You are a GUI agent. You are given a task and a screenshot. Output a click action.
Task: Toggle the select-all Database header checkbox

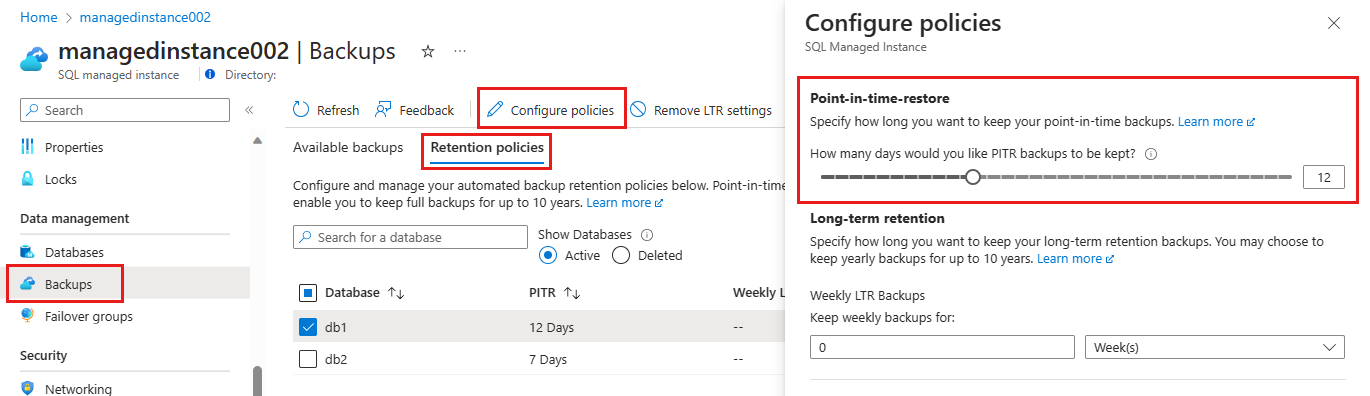point(309,293)
